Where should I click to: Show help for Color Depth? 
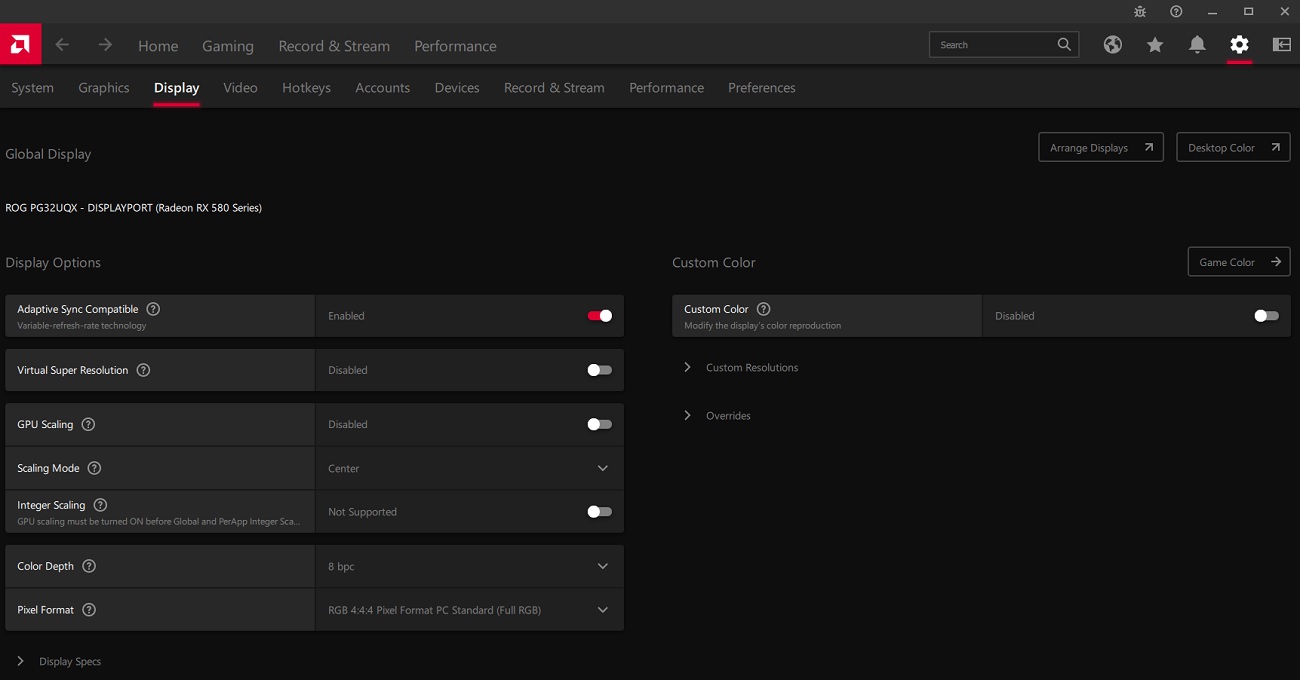click(x=89, y=566)
